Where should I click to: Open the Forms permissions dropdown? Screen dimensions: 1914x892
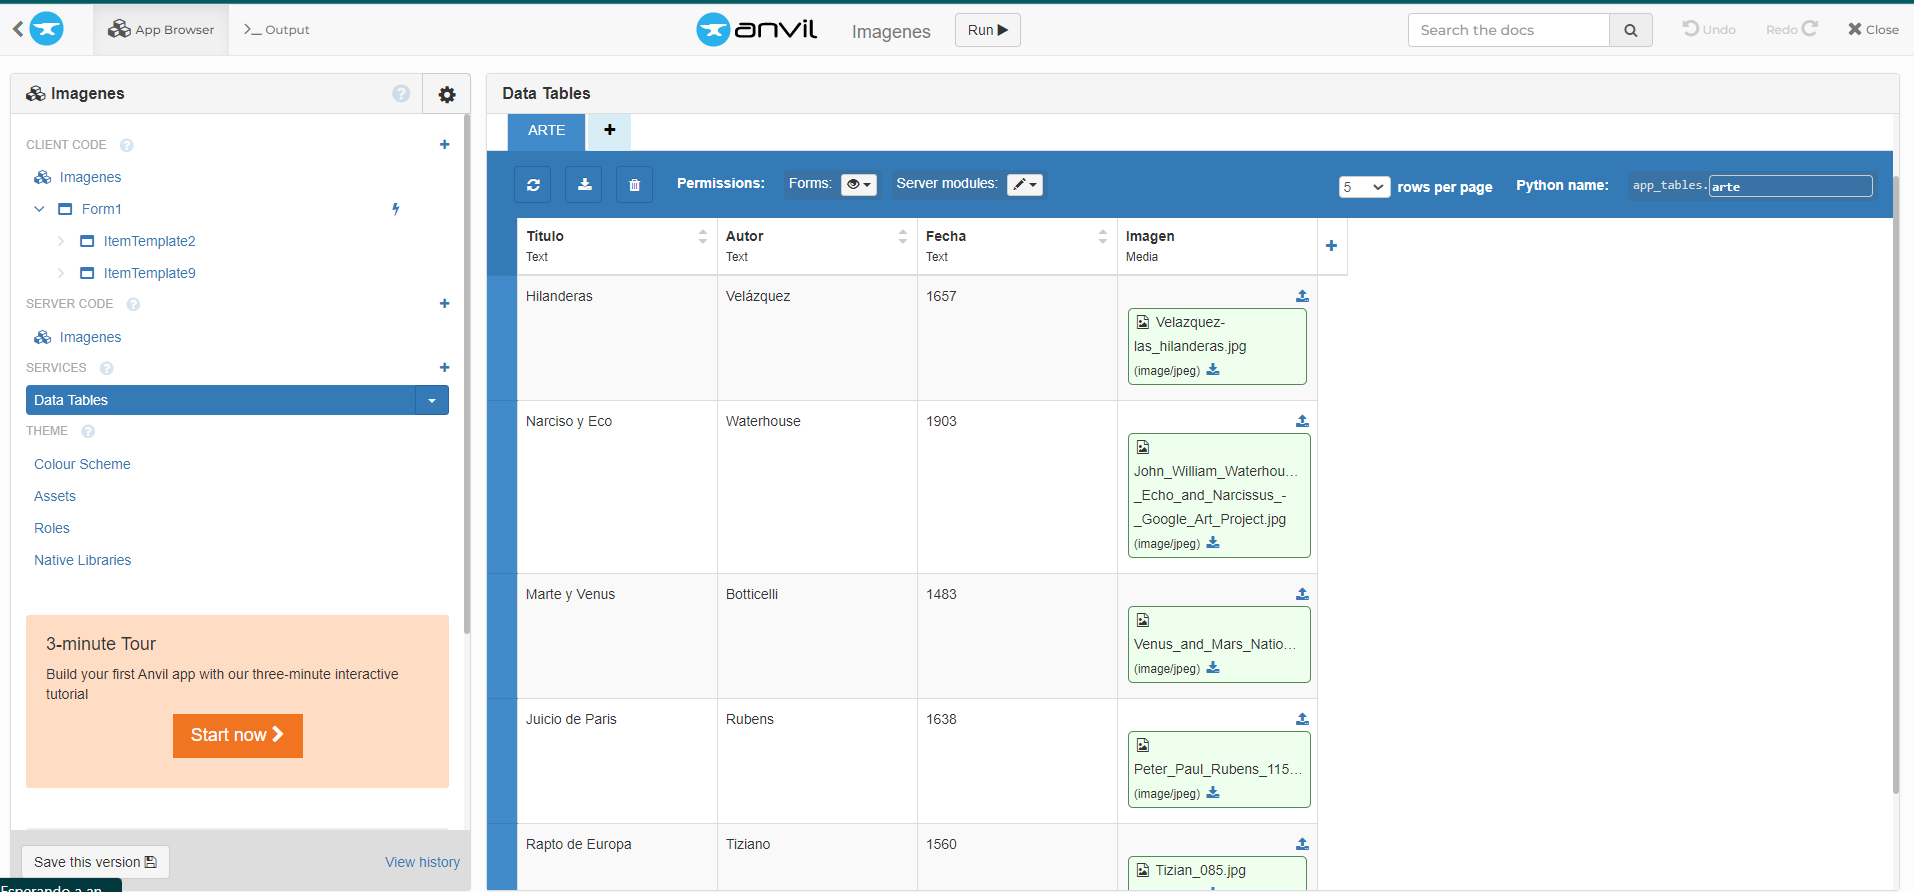(x=859, y=184)
